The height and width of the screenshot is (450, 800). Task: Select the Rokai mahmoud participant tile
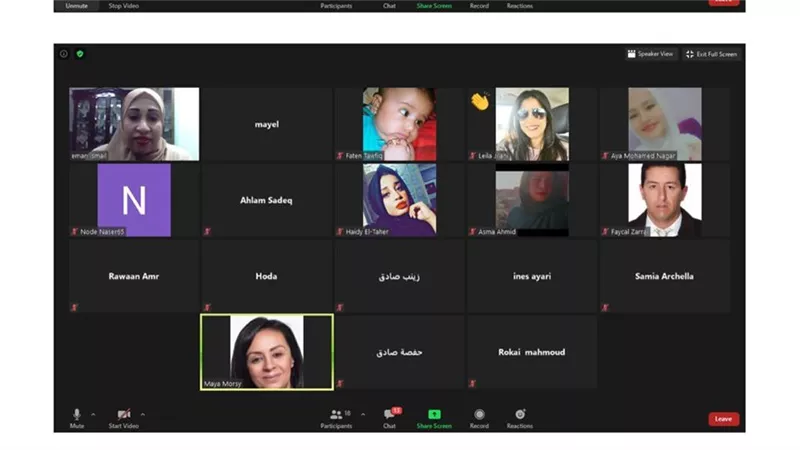[x=532, y=352]
